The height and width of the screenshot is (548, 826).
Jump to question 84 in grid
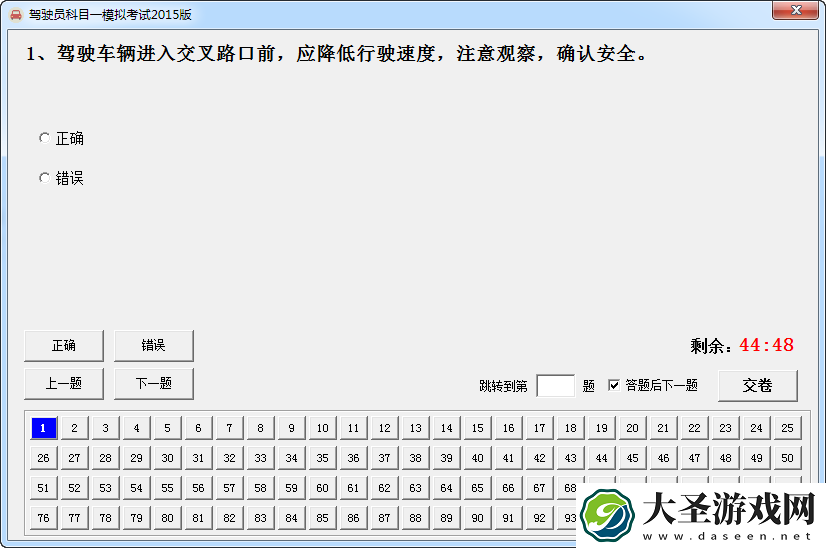(291, 518)
